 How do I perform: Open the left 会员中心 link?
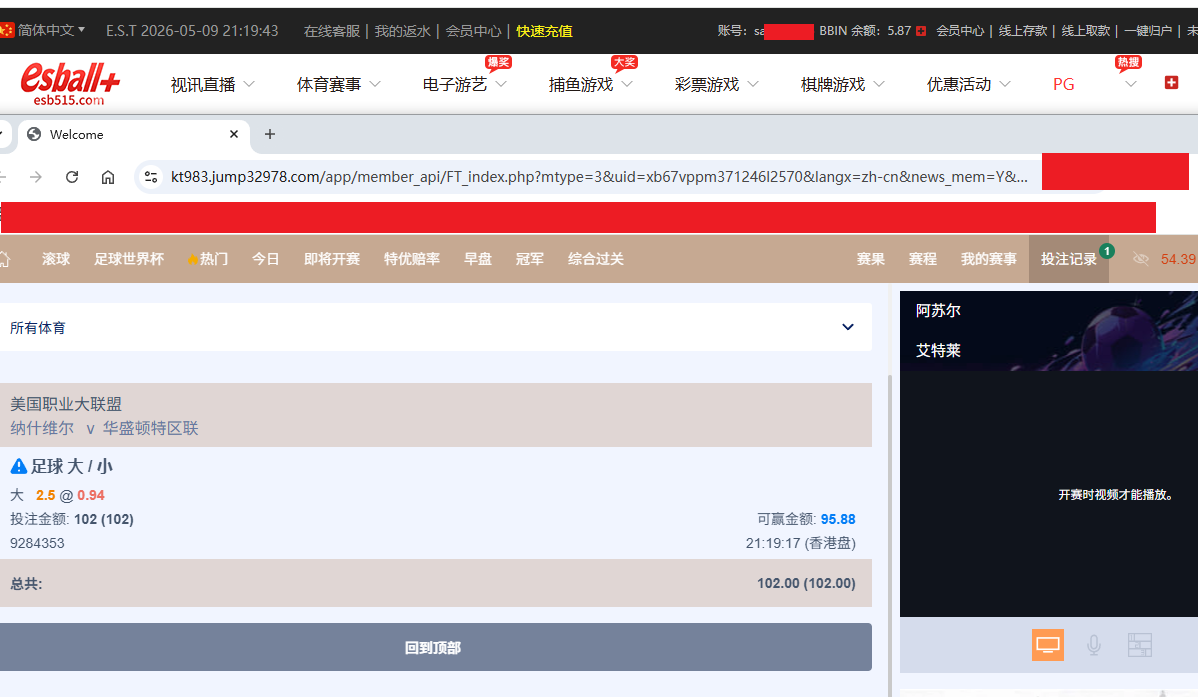473,31
